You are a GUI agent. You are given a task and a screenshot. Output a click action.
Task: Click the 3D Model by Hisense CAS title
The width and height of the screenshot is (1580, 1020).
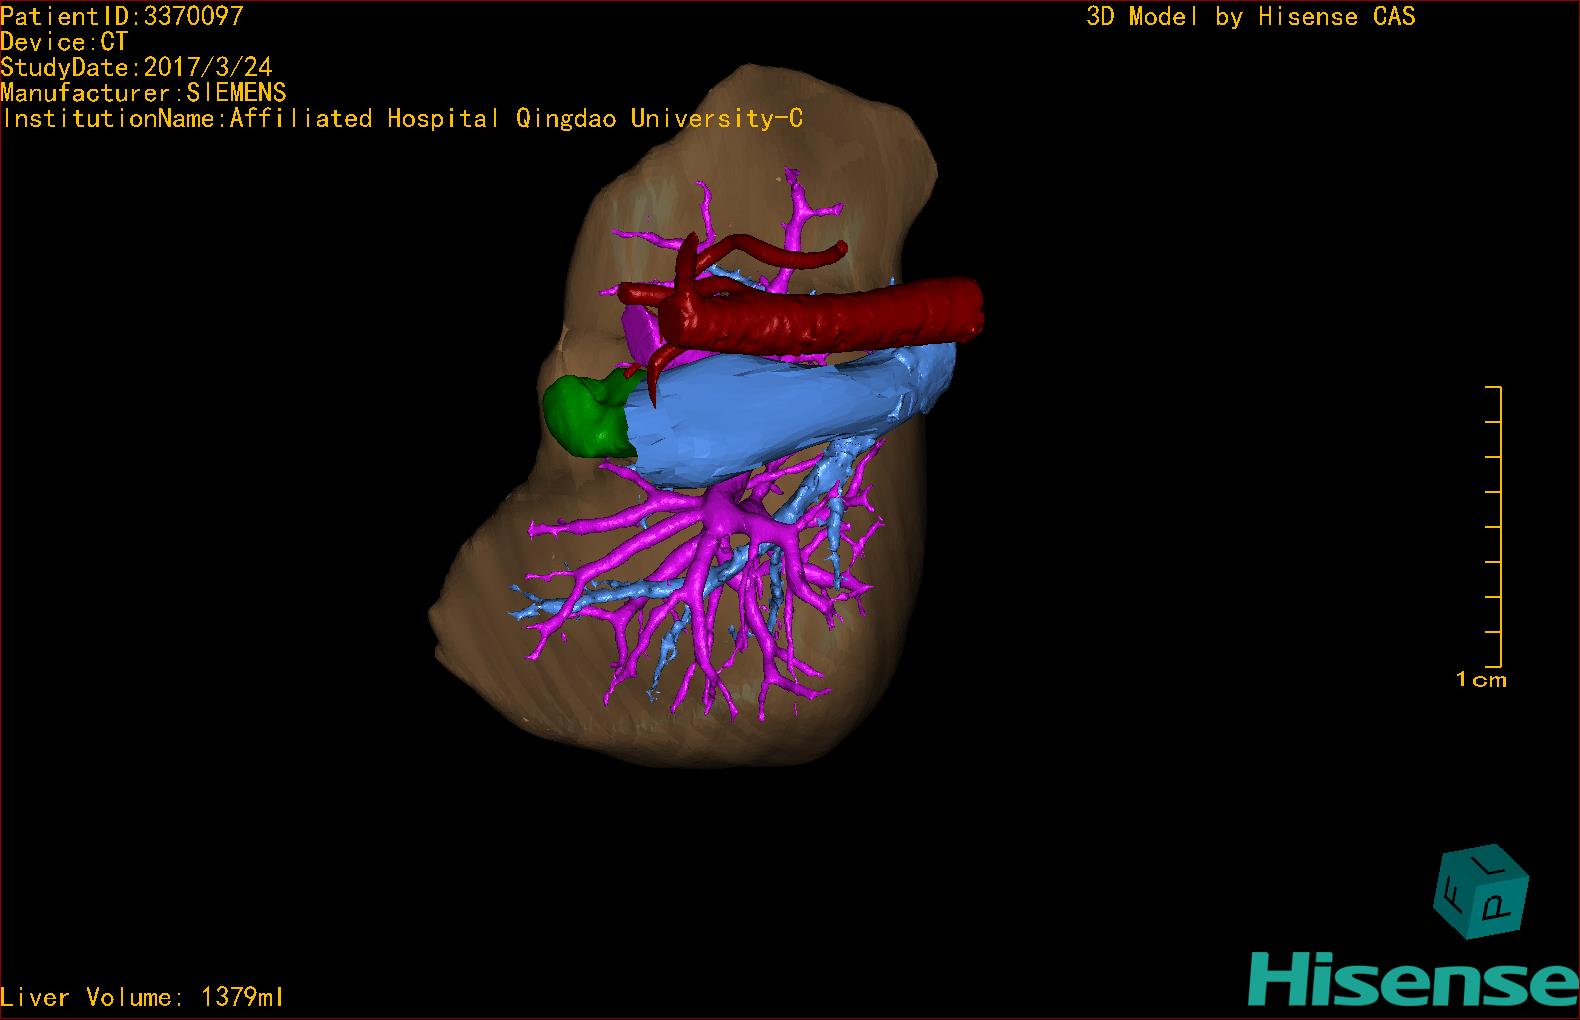point(1250,17)
